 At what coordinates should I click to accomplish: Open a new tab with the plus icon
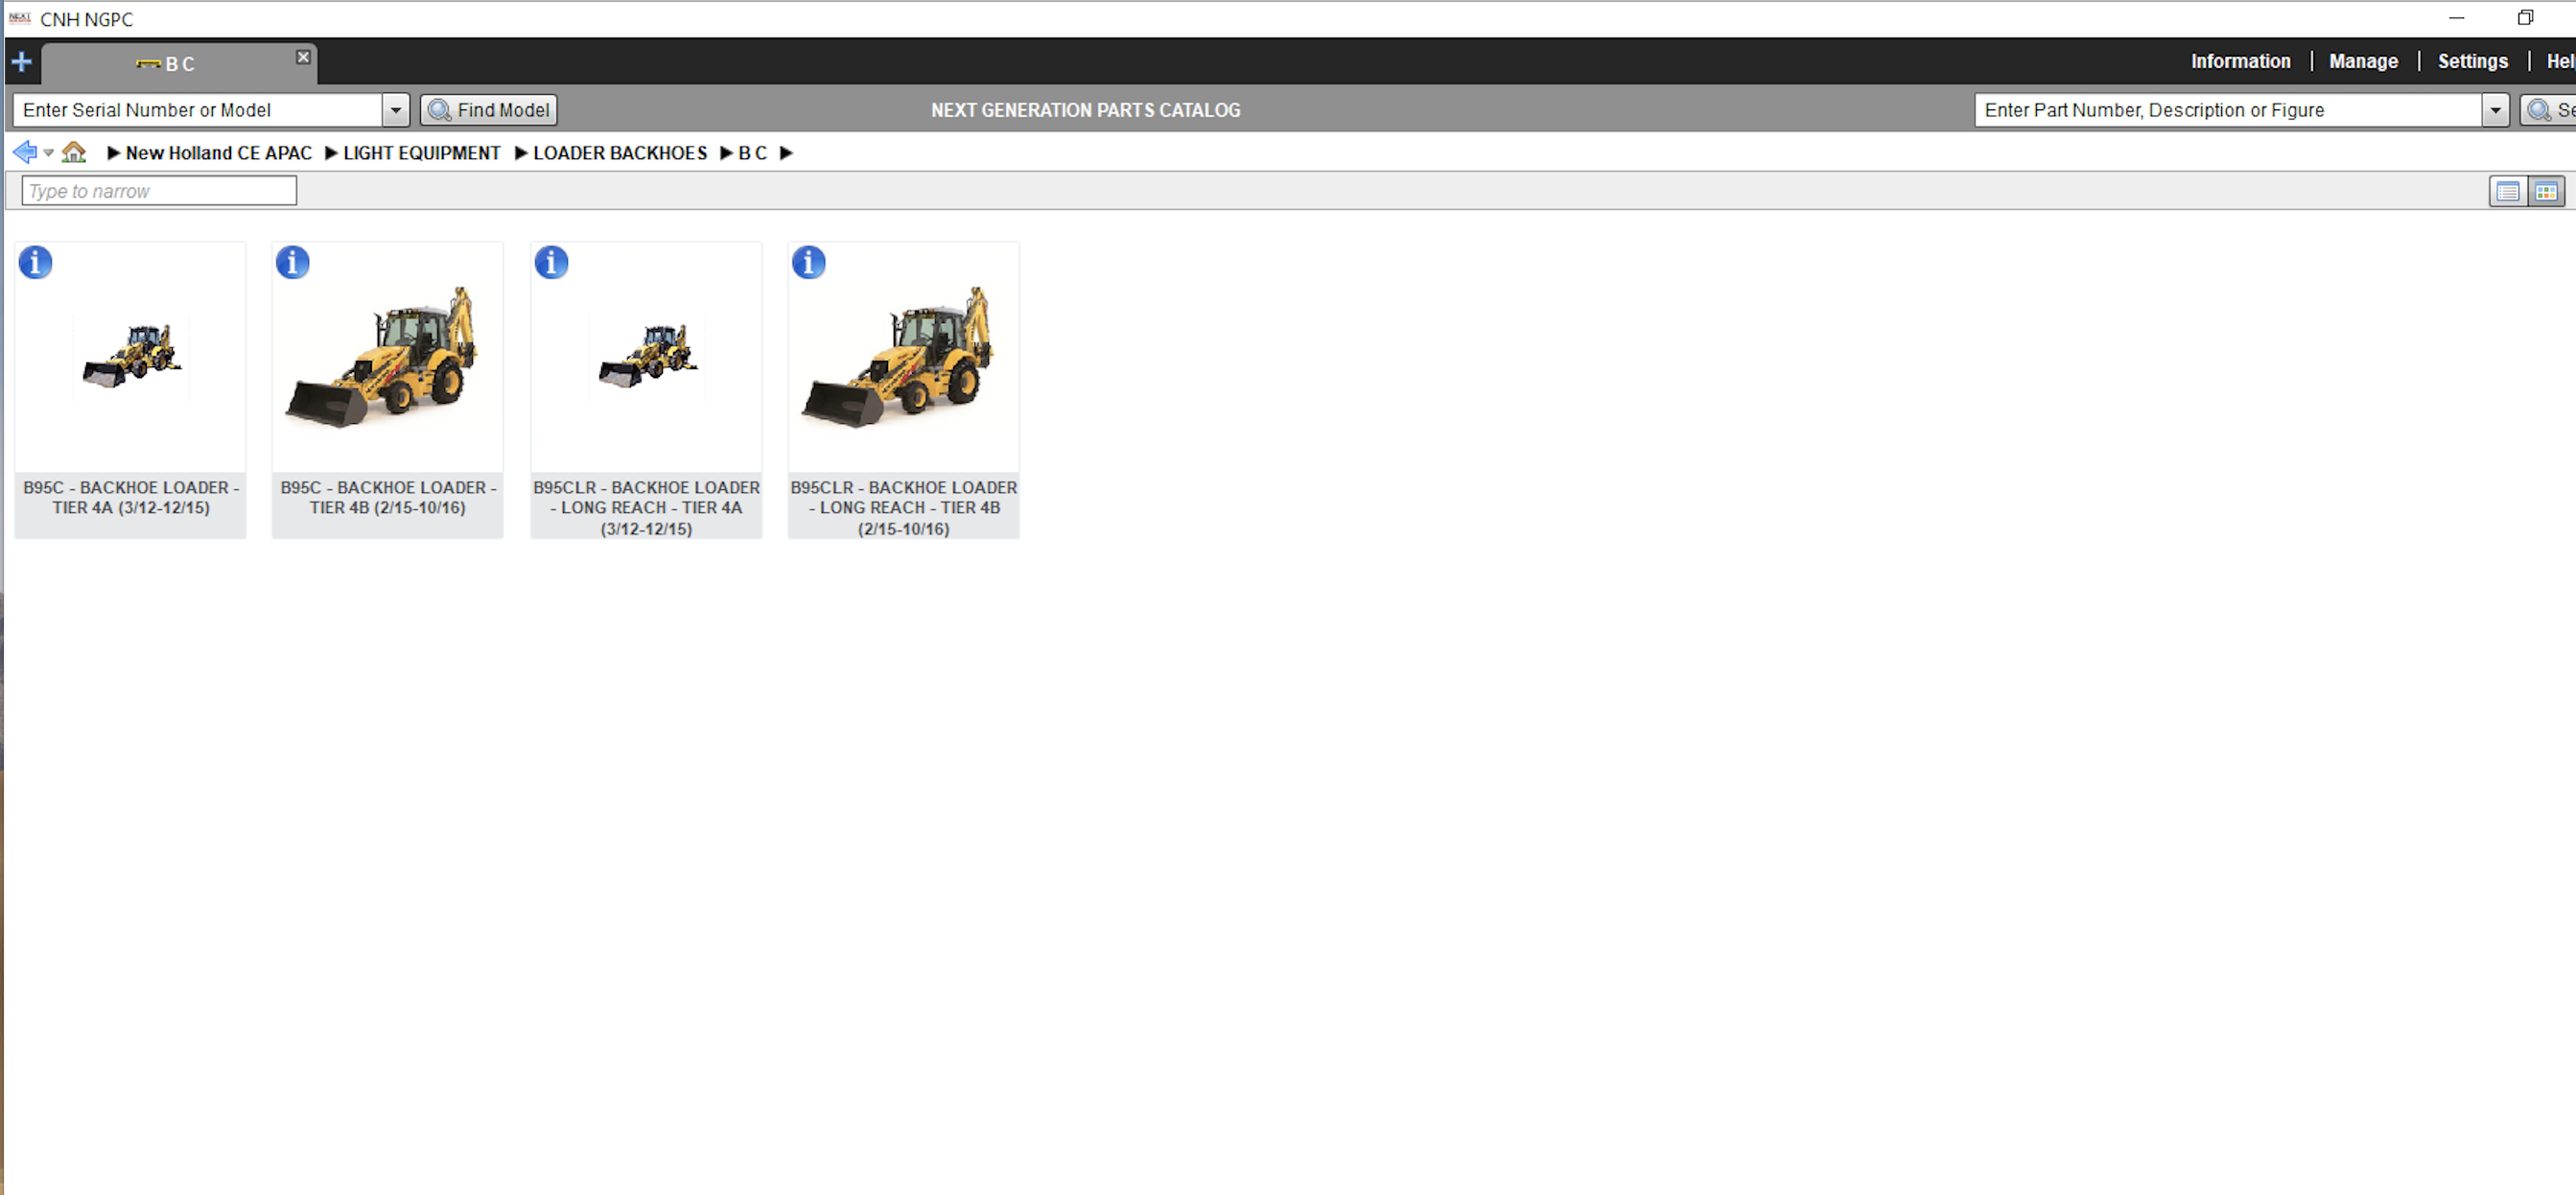(x=20, y=62)
